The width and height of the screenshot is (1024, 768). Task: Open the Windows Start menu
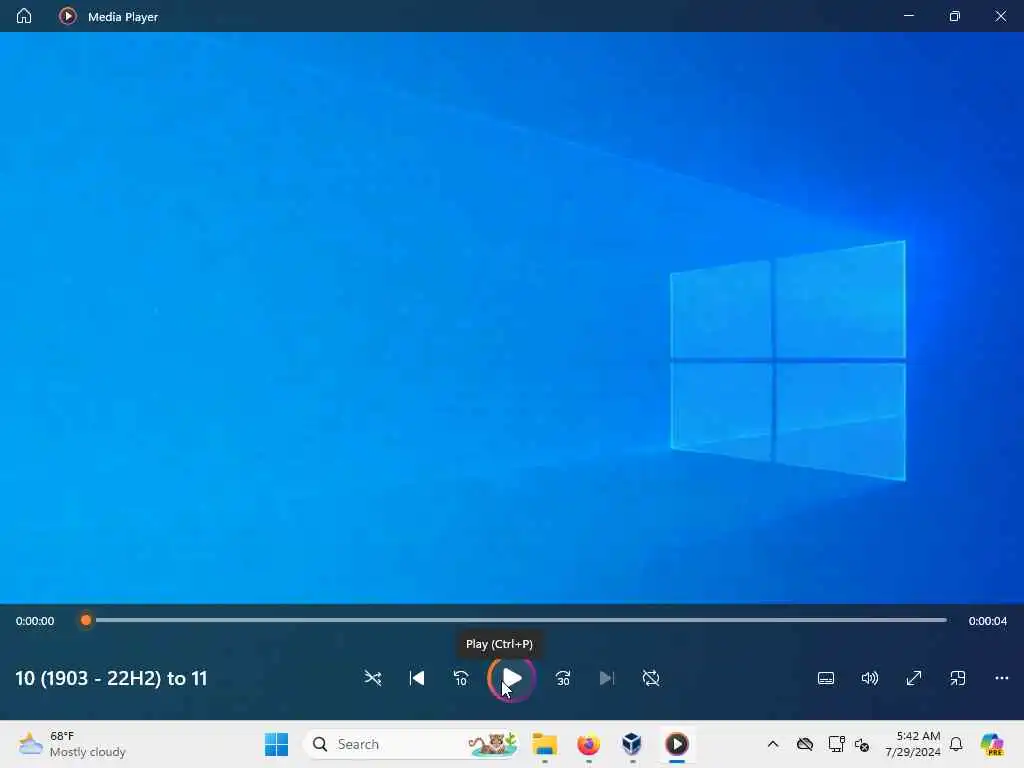click(x=276, y=744)
